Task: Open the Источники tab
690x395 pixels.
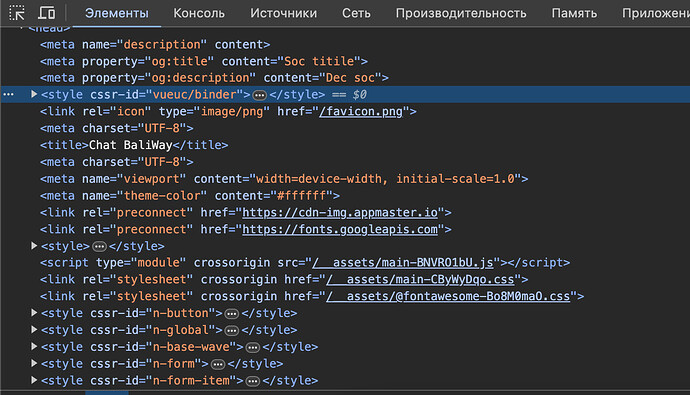Action: [x=283, y=13]
